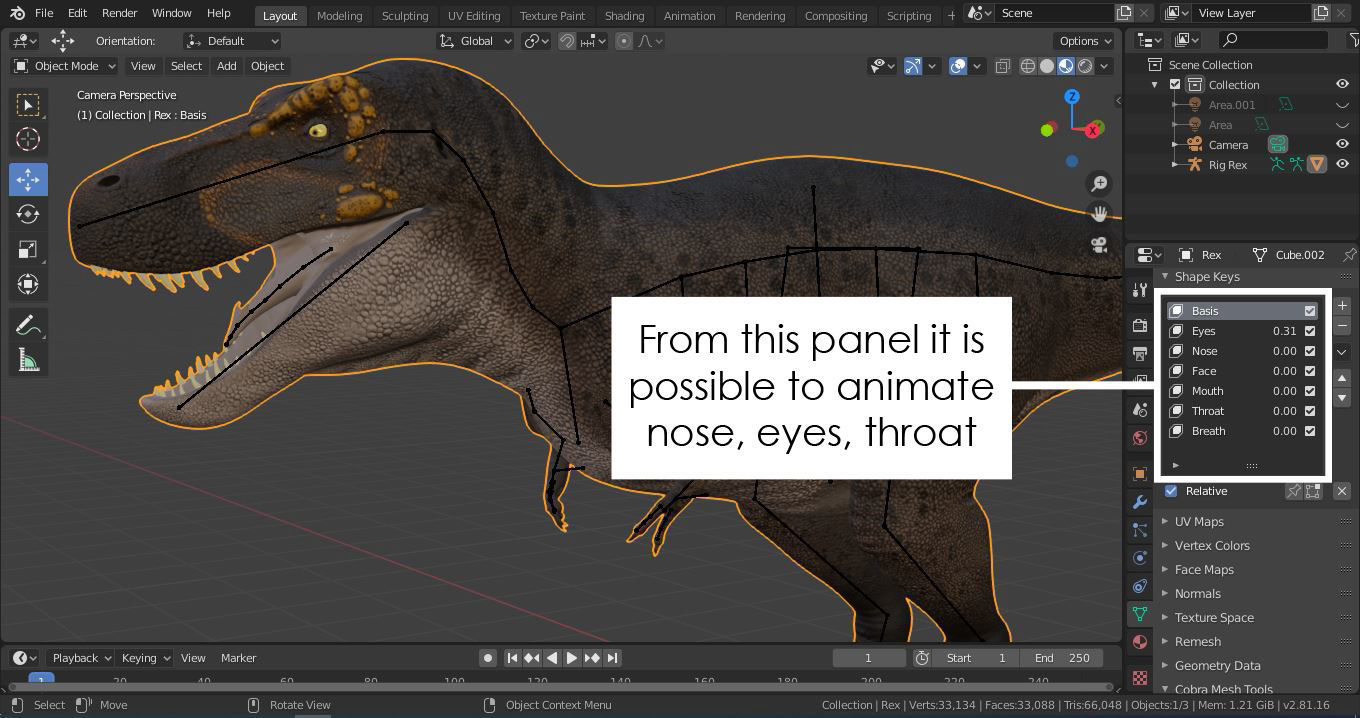Image resolution: width=1360 pixels, height=718 pixels.
Task: Open viewport Add menu
Action: tap(227, 66)
